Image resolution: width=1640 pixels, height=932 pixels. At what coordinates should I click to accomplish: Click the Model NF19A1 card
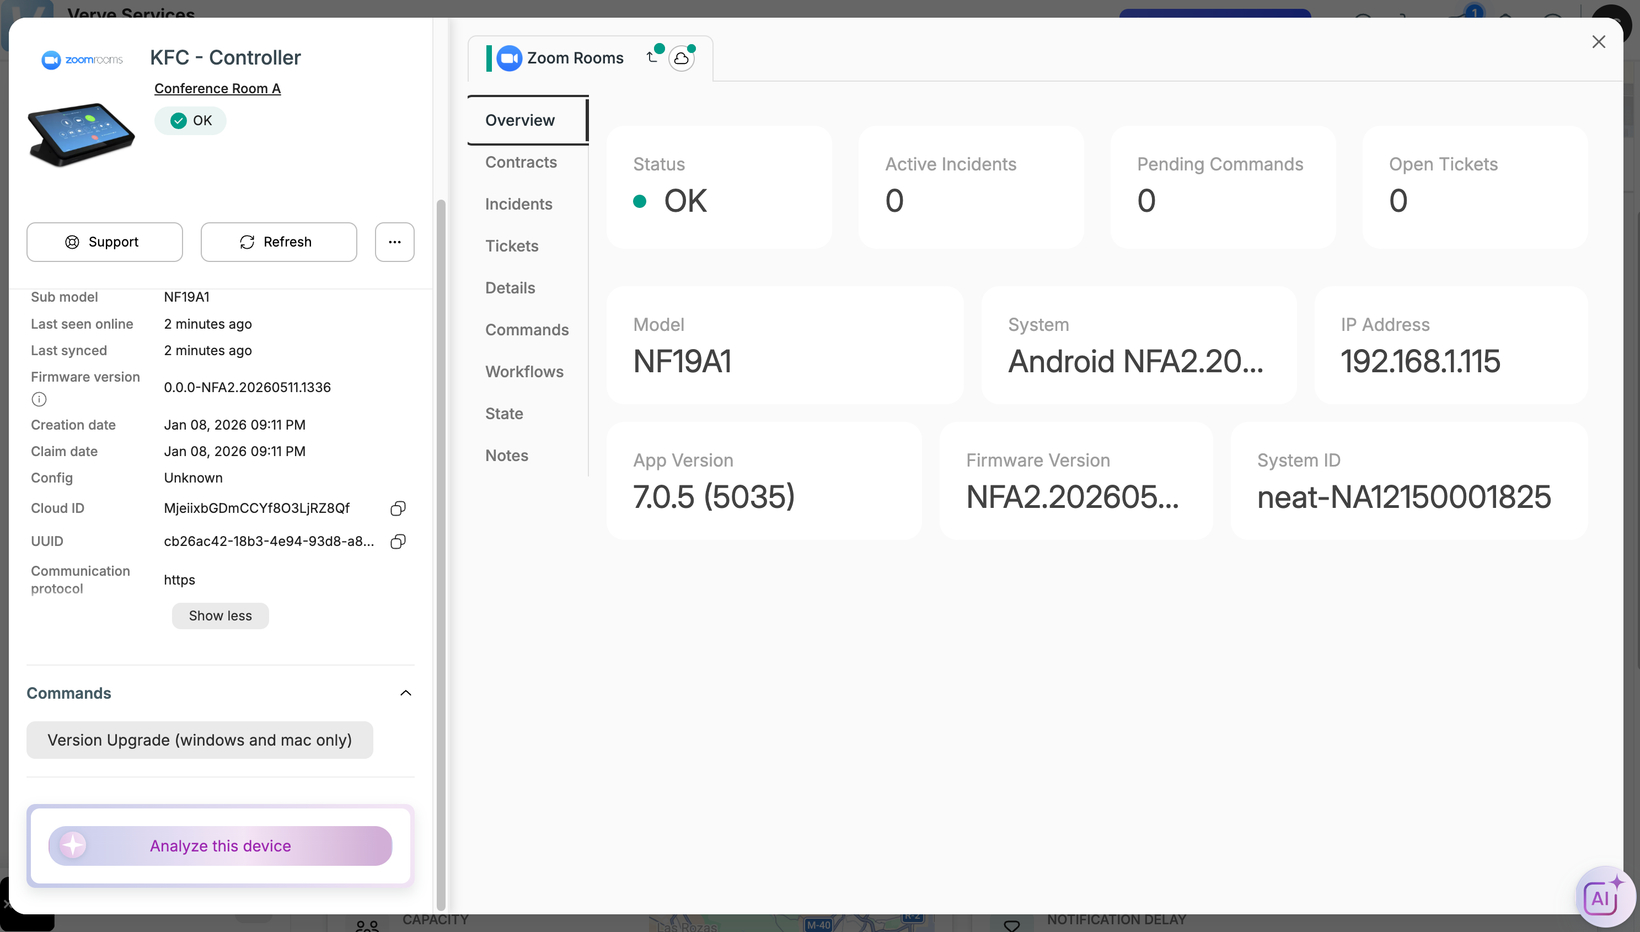coord(785,345)
